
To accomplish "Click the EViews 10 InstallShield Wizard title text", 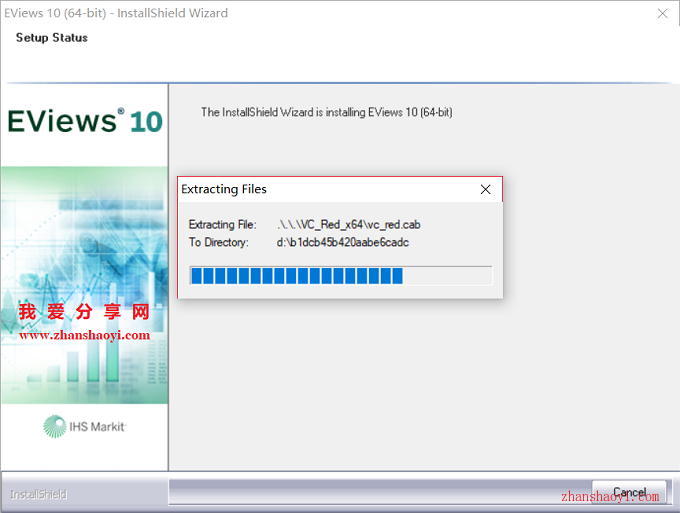I will (x=116, y=13).
